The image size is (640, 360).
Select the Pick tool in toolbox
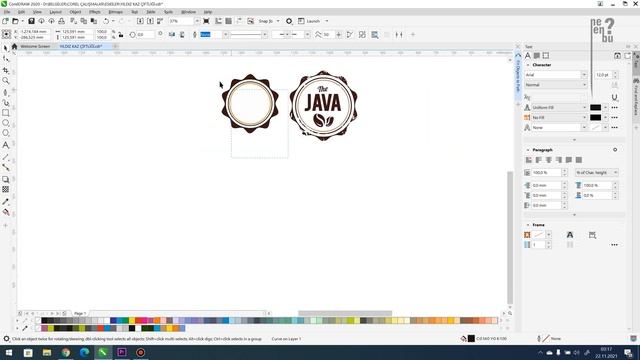pyautogui.click(x=6, y=48)
